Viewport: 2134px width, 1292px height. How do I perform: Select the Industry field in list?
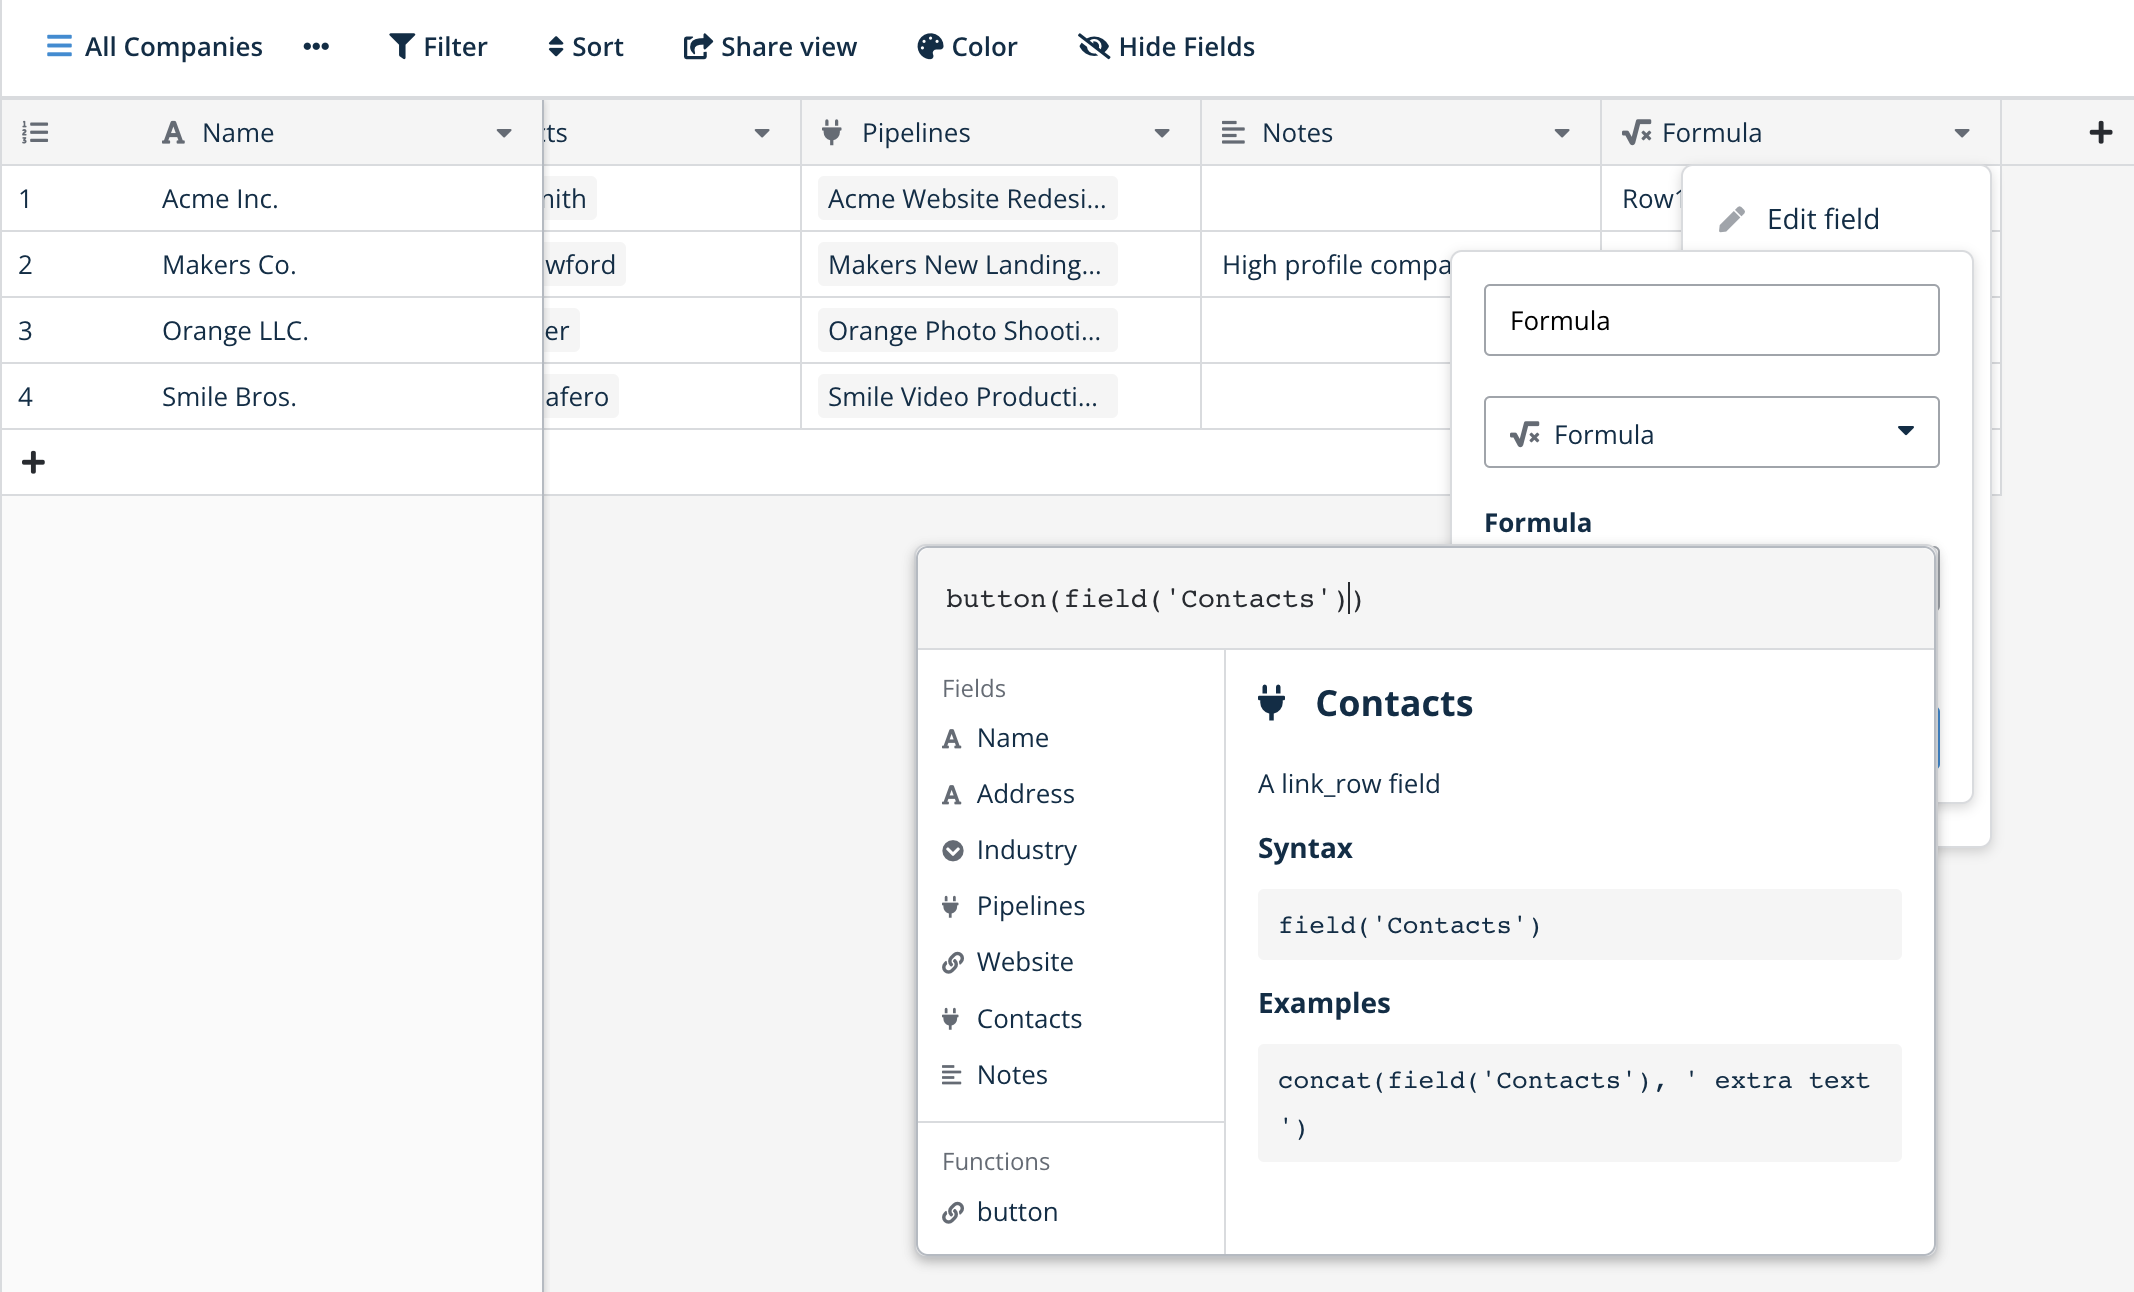(1026, 850)
